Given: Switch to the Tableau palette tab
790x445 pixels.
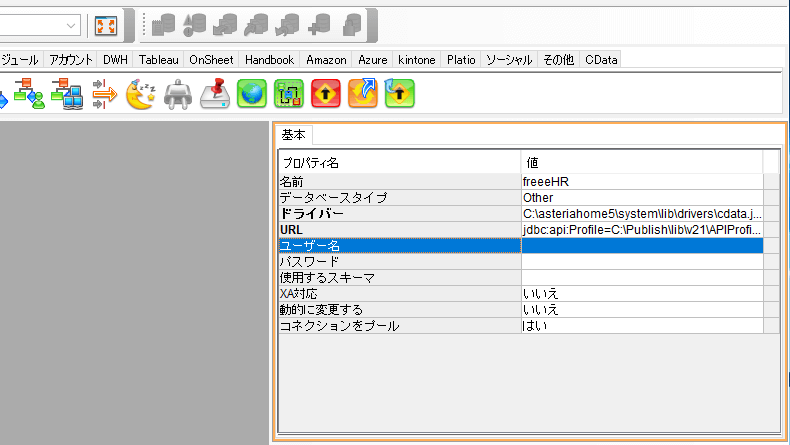Looking at the screenshot, I should pyautogui.click(x=159, y=60).
